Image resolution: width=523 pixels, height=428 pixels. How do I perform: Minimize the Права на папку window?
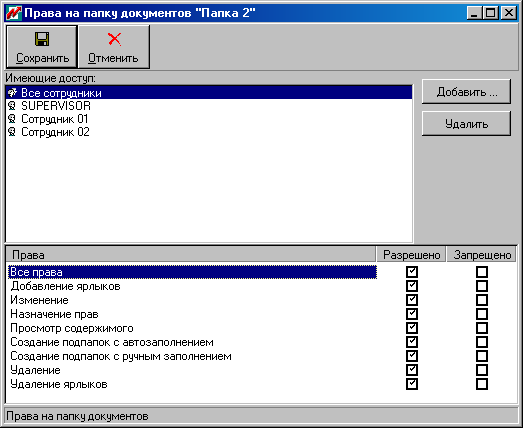[474, 13]
